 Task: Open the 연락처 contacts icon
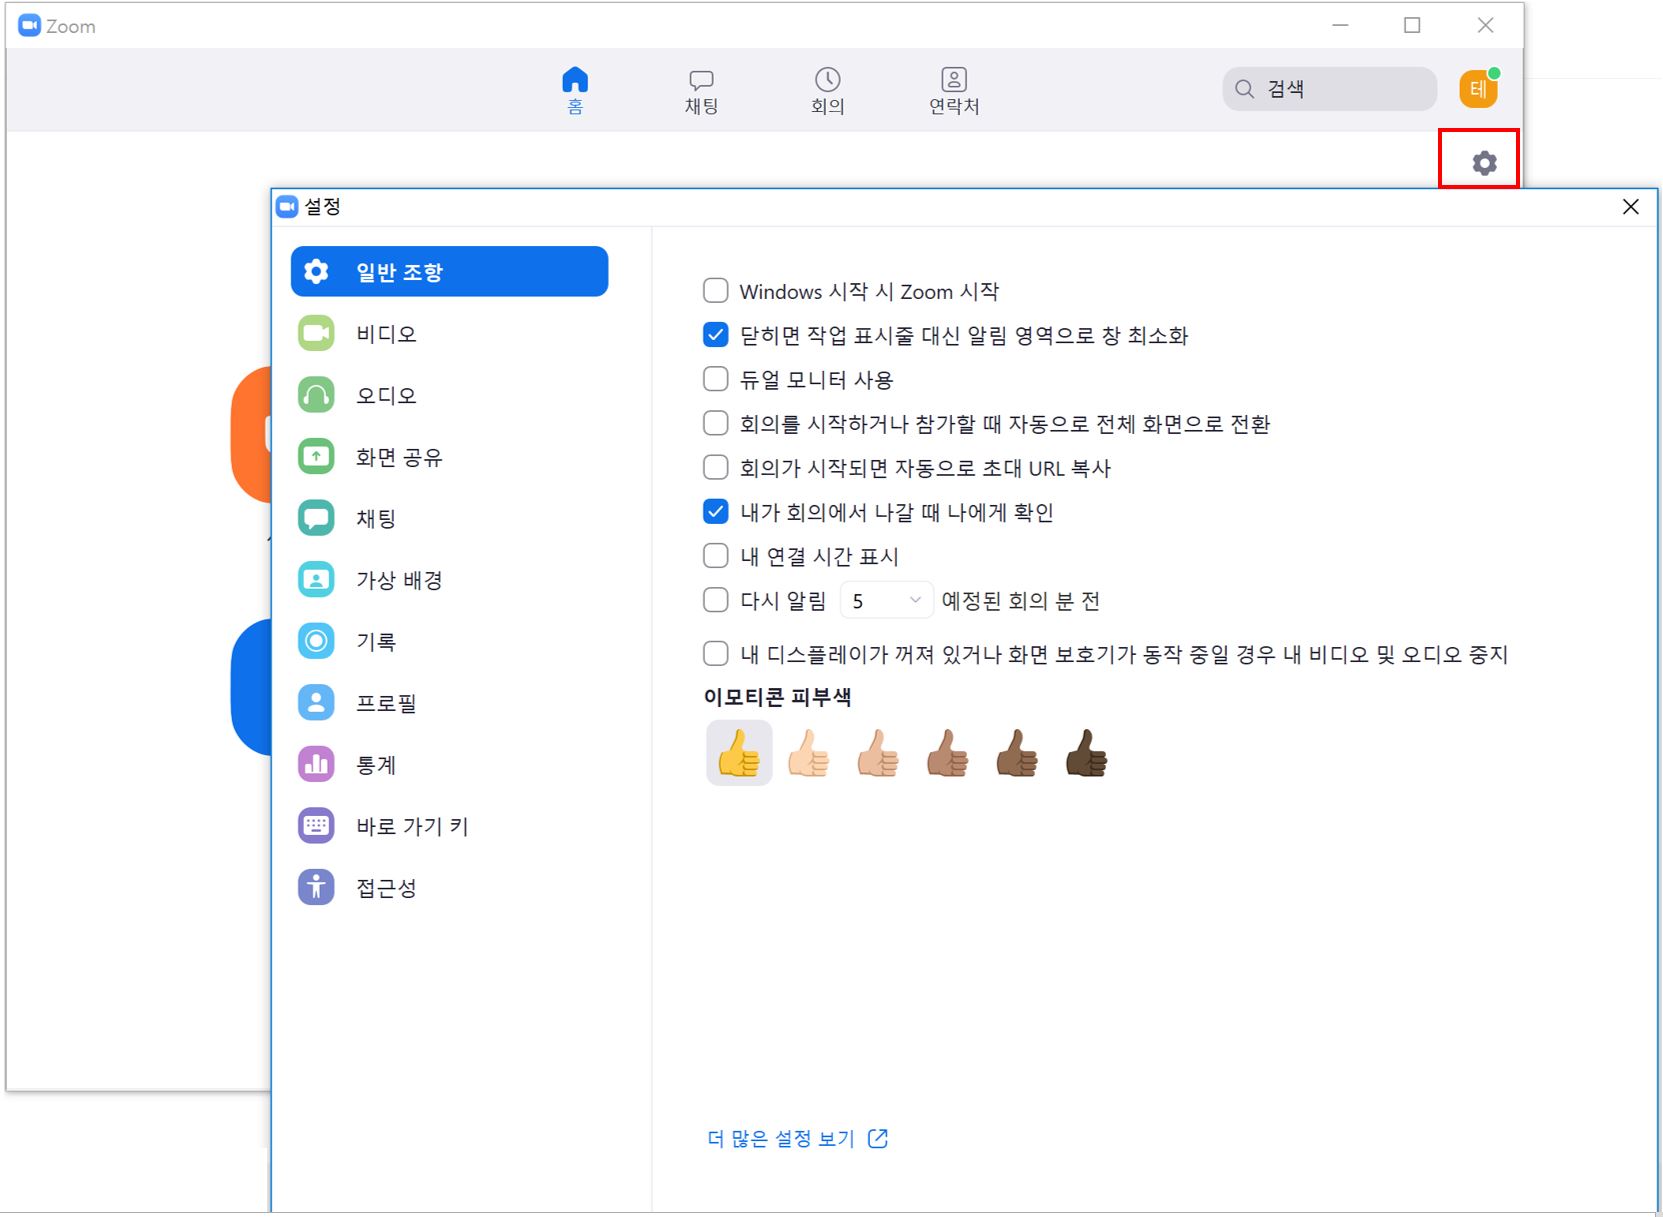[954, 79]
